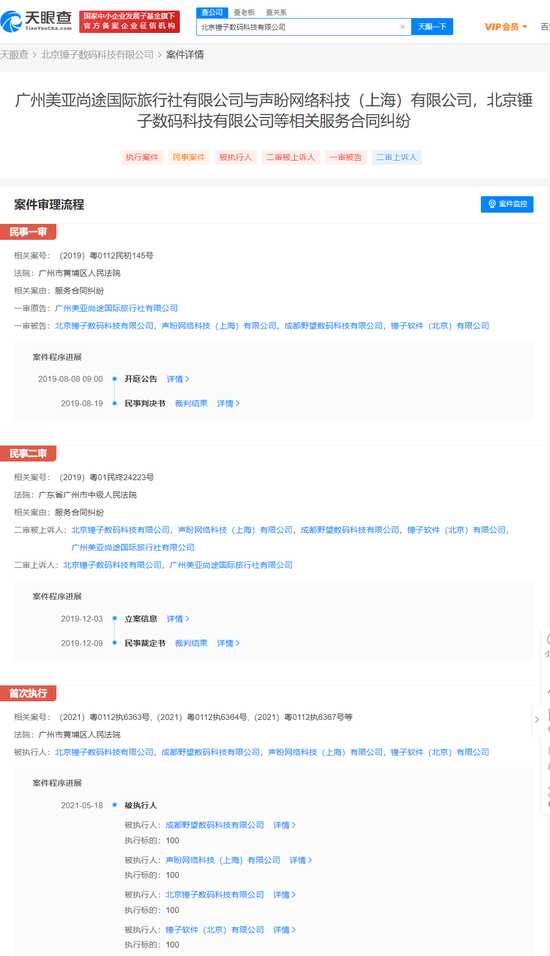Click the court name 广东省广州市中级人民法院
The height and width of the screenshot is (956, 550).
tap(88, 495)
